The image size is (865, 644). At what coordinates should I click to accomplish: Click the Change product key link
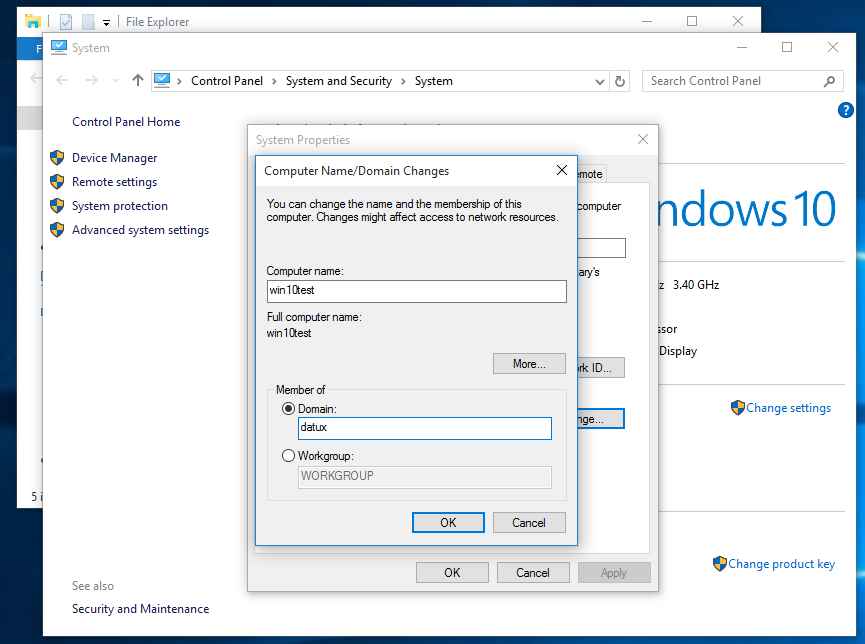(781, 563)
